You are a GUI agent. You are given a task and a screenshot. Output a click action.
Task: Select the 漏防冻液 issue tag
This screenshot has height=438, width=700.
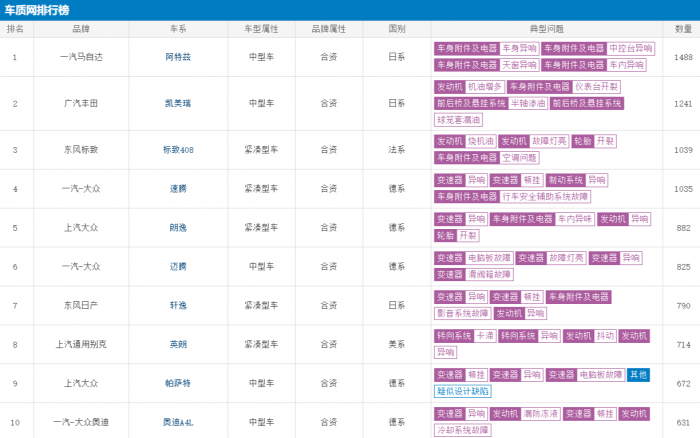(x=541, y=413)
